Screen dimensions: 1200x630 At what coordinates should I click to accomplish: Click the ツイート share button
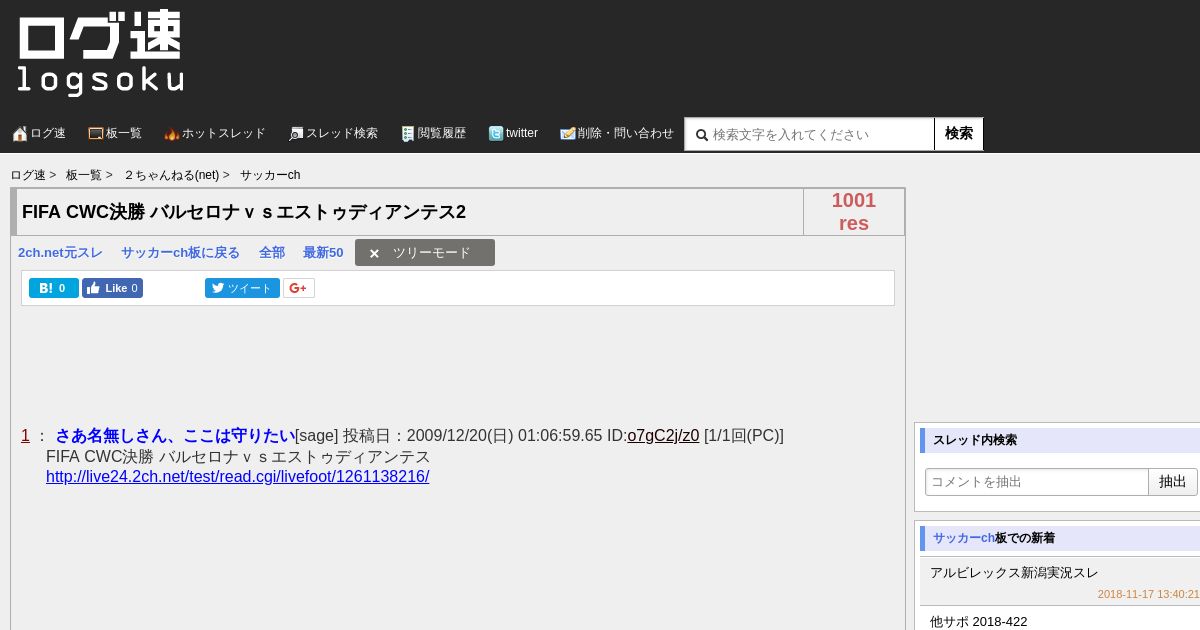click(242, 288)
